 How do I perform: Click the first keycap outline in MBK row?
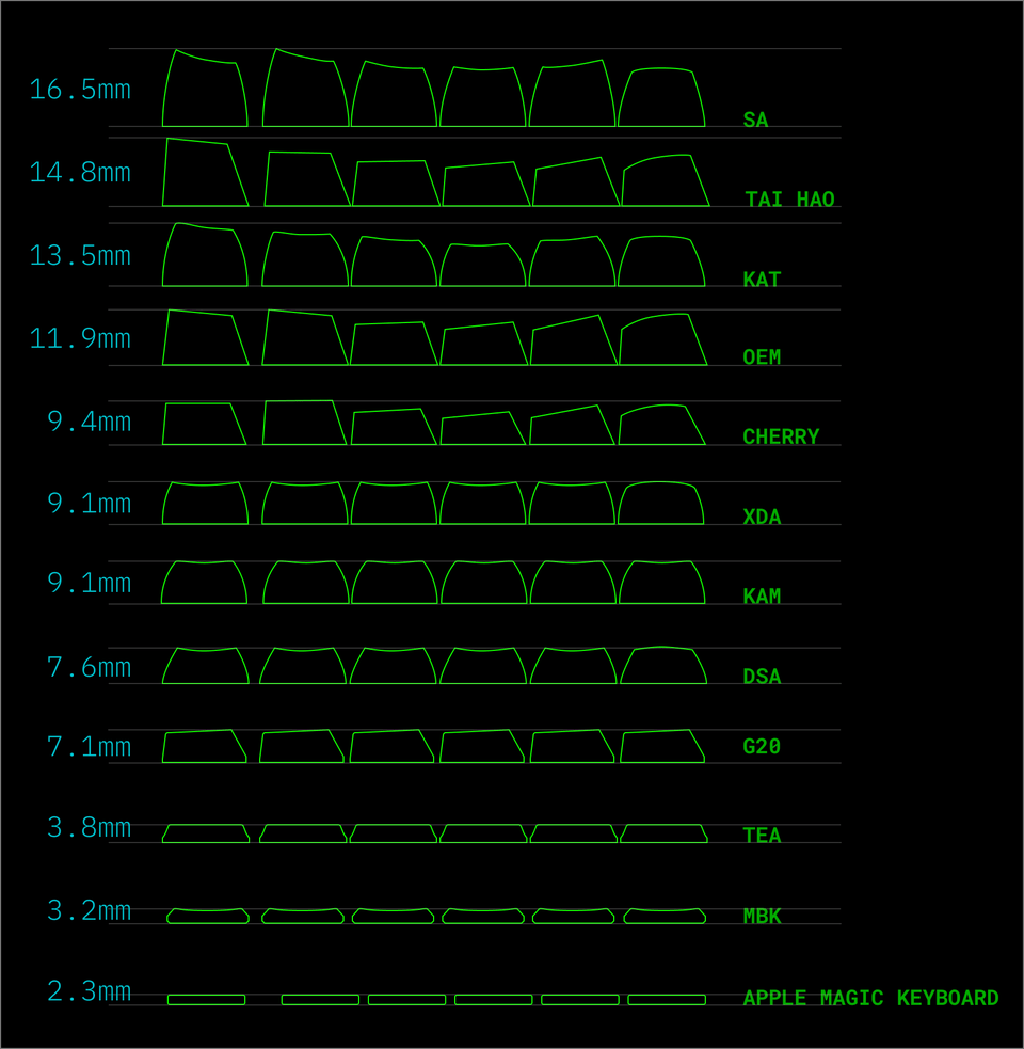pyautogui.click(x=208, y=916)
